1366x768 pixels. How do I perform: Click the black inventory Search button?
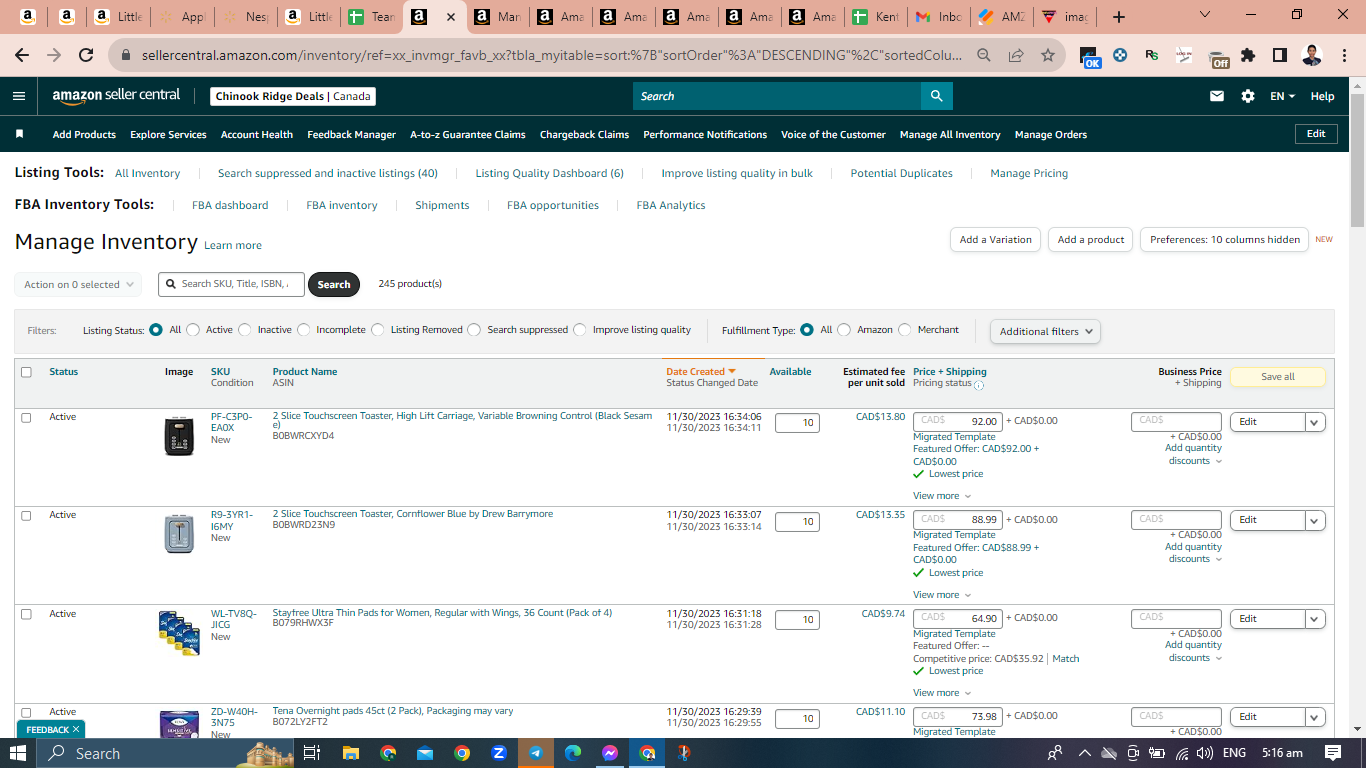coord(334,285)
